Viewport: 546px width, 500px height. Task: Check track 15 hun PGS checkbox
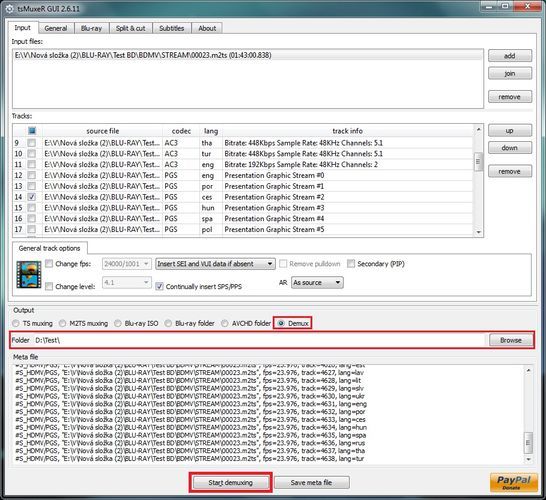[x=32, y=208]
